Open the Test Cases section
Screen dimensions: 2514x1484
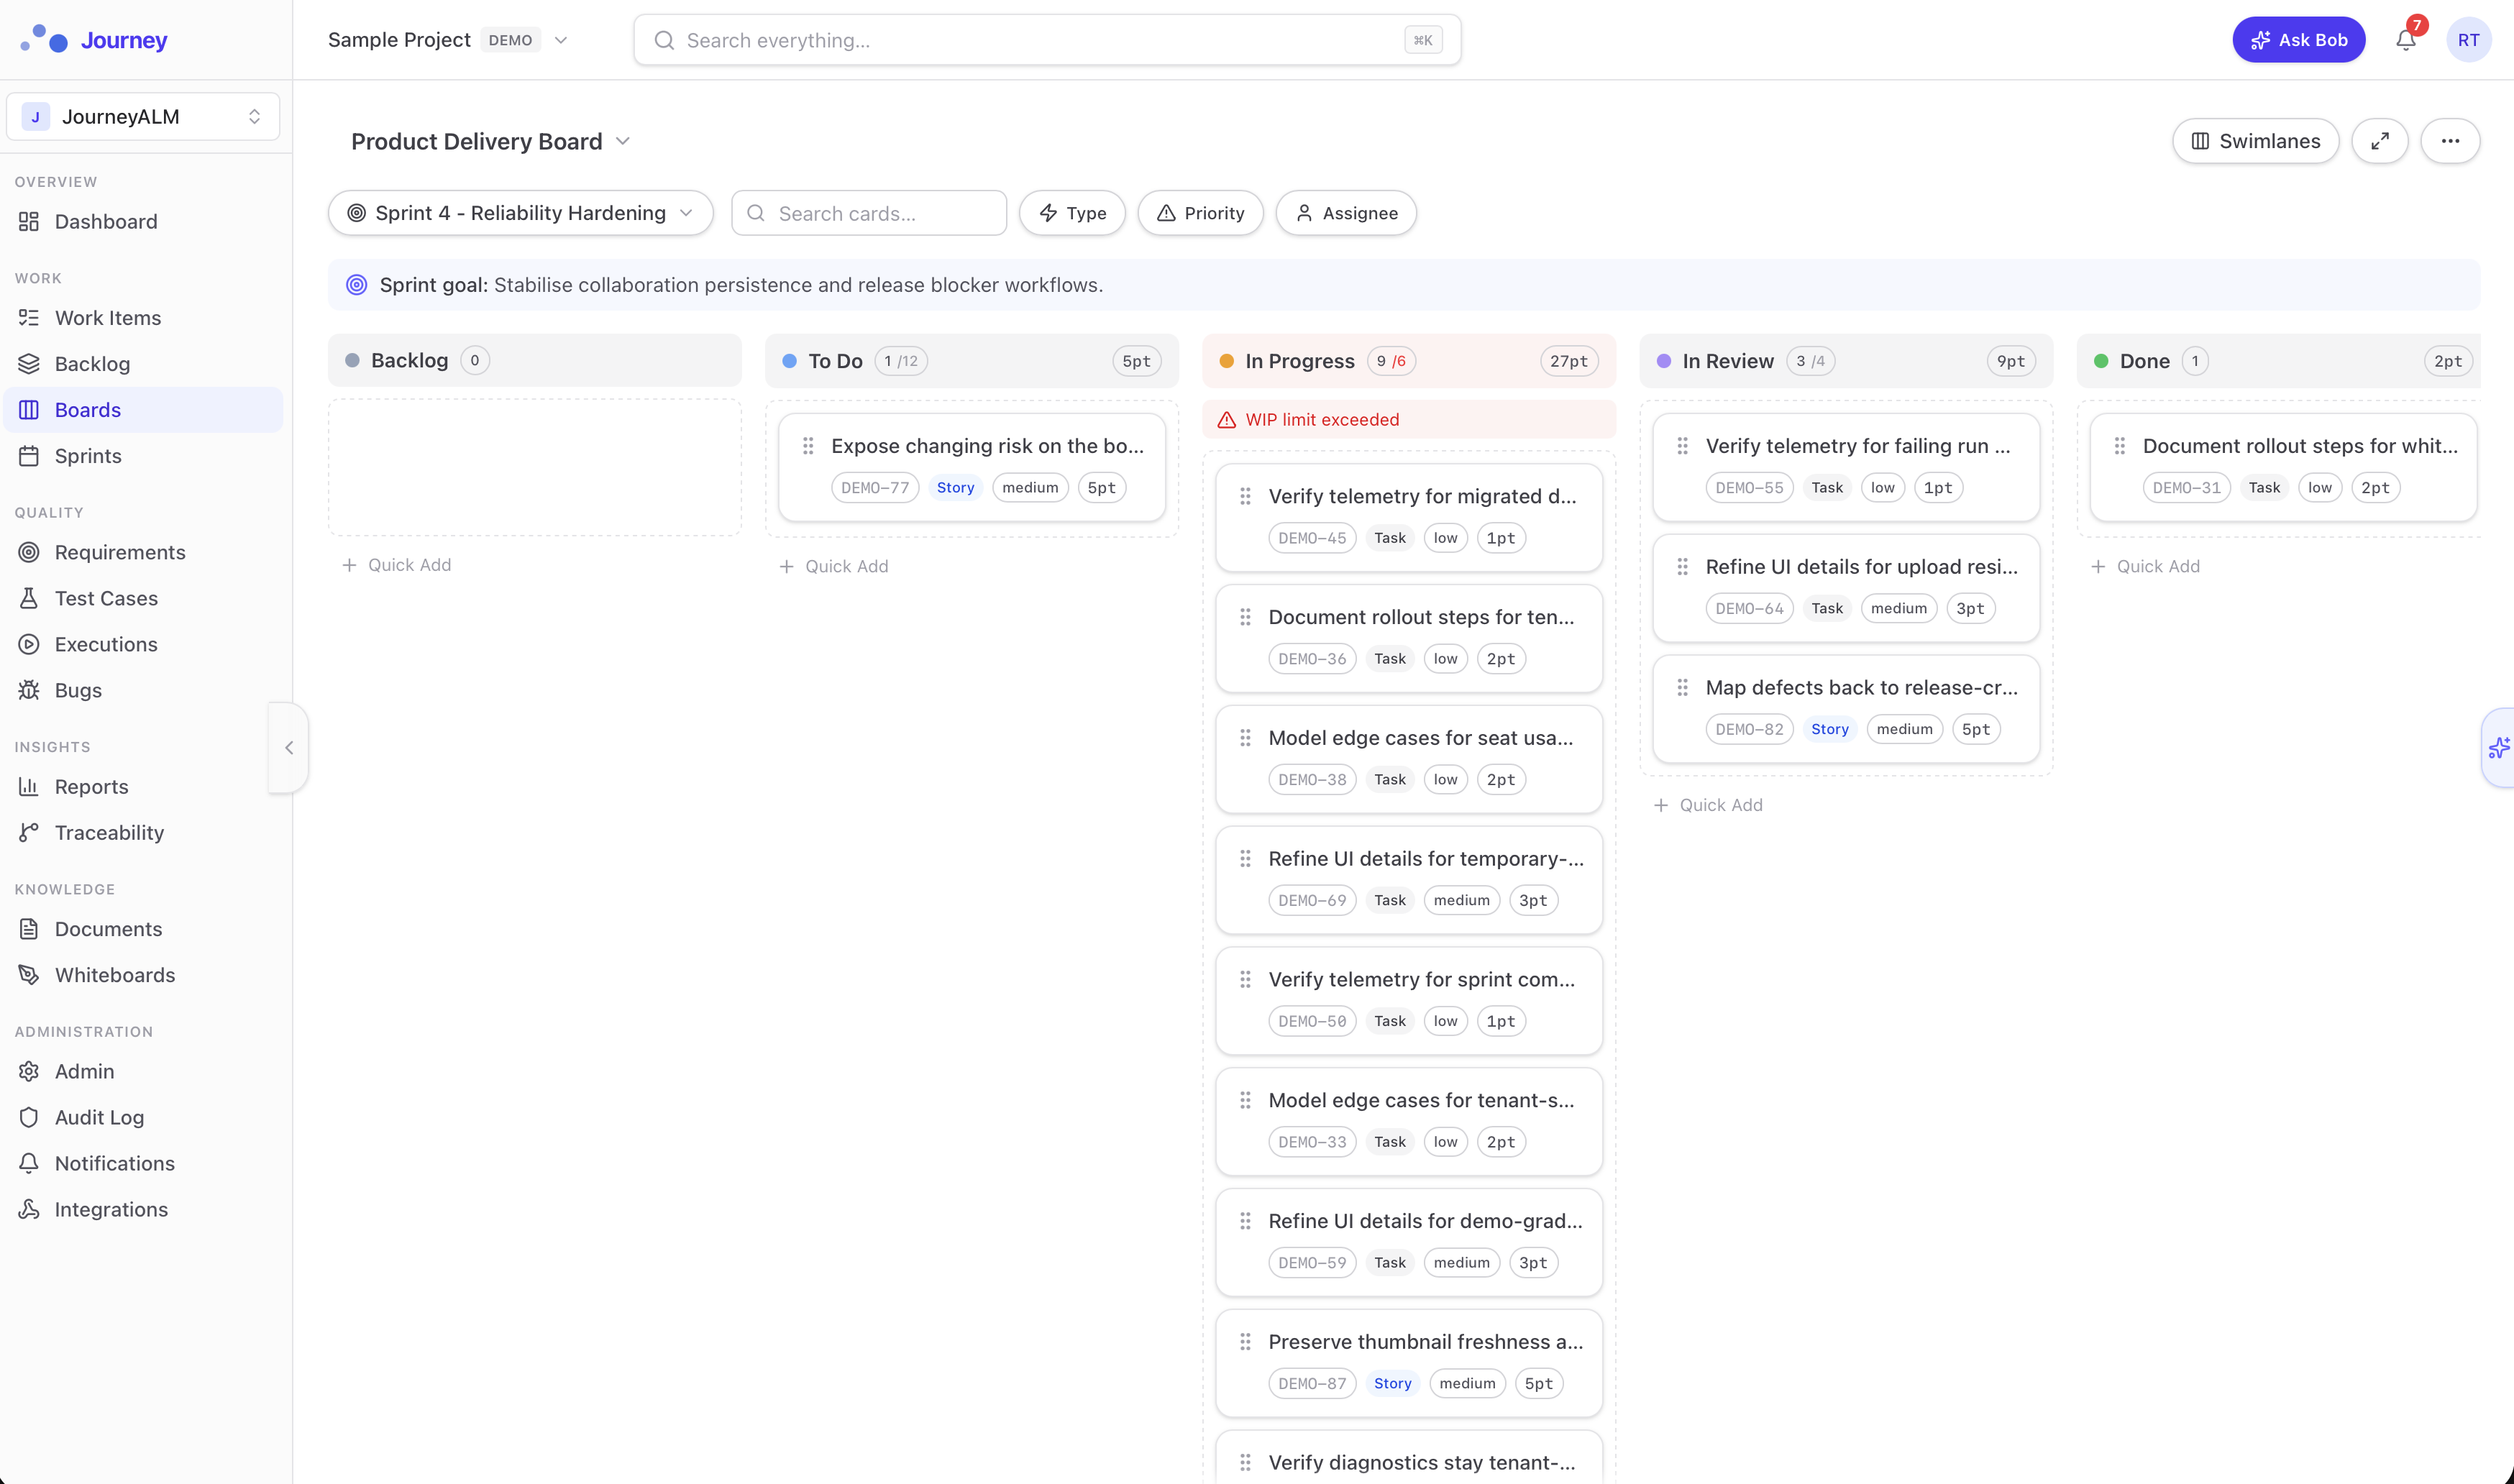105,598
